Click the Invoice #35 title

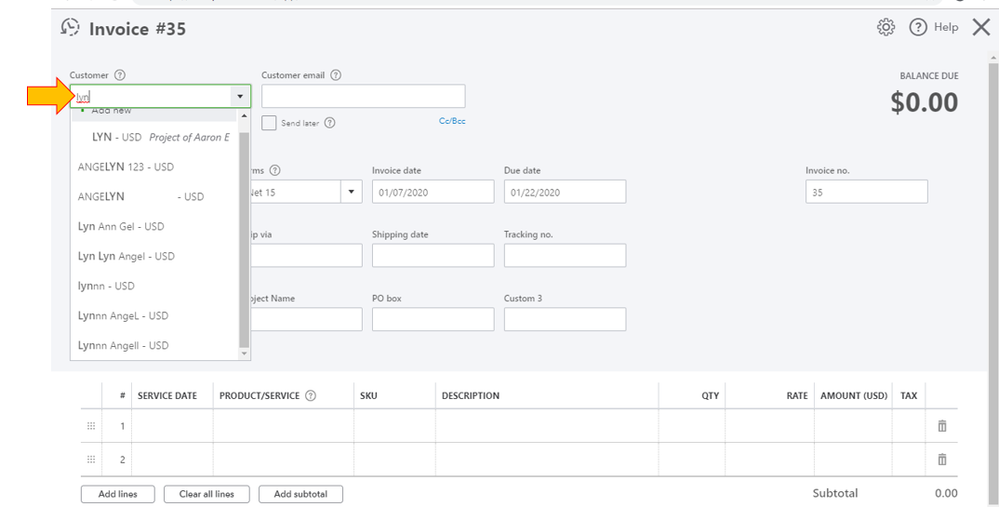(x=138, y=29)
